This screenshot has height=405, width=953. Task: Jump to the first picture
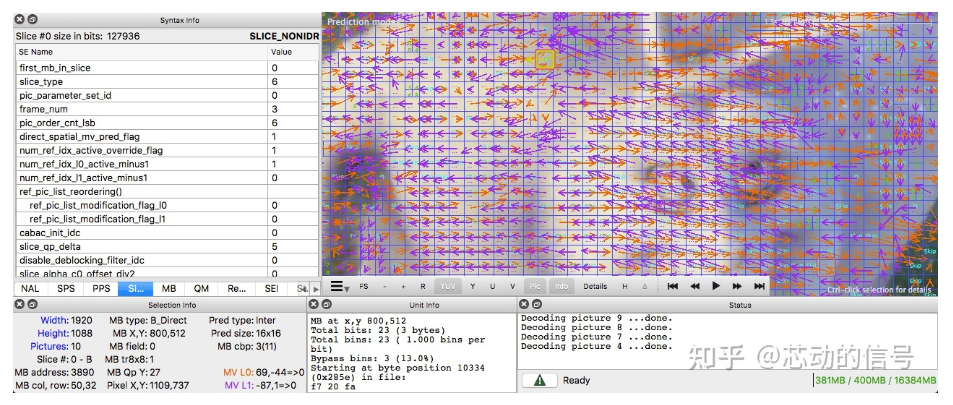673,286
